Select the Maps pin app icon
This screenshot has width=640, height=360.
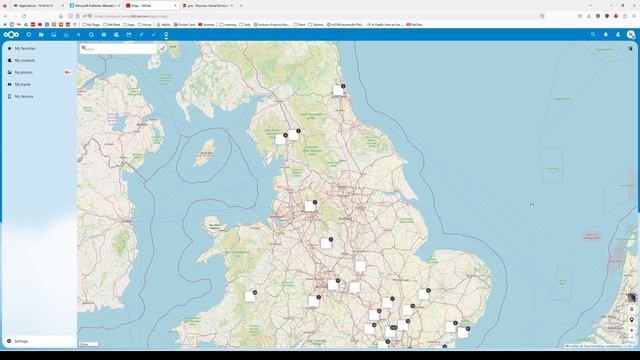click(x=166, y=35)
